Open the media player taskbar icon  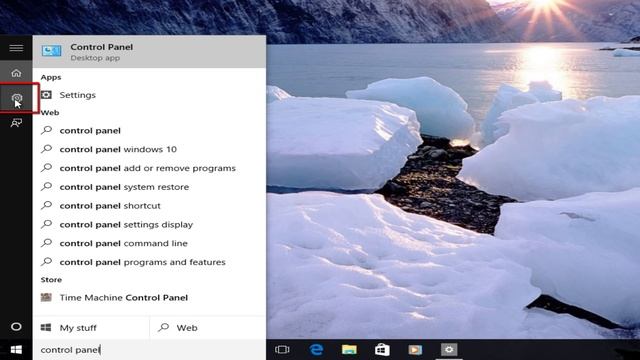[415, 350]
